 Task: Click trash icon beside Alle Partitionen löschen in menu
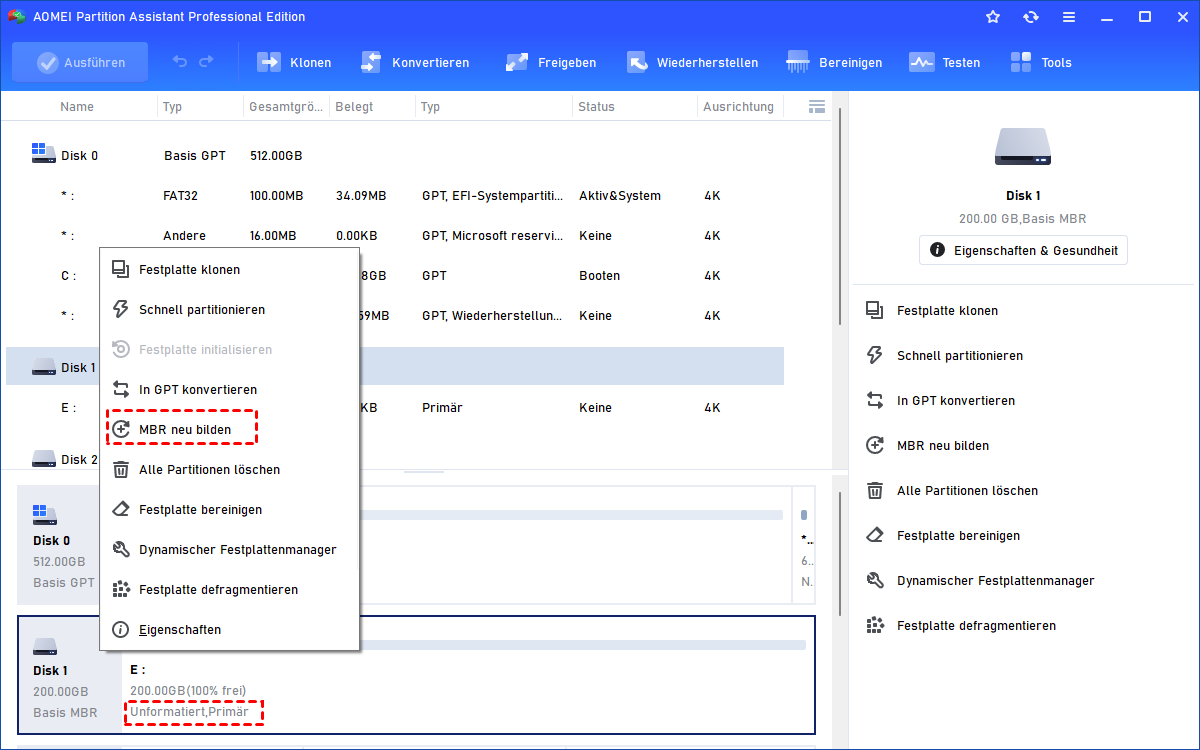(x=121, y=470)
